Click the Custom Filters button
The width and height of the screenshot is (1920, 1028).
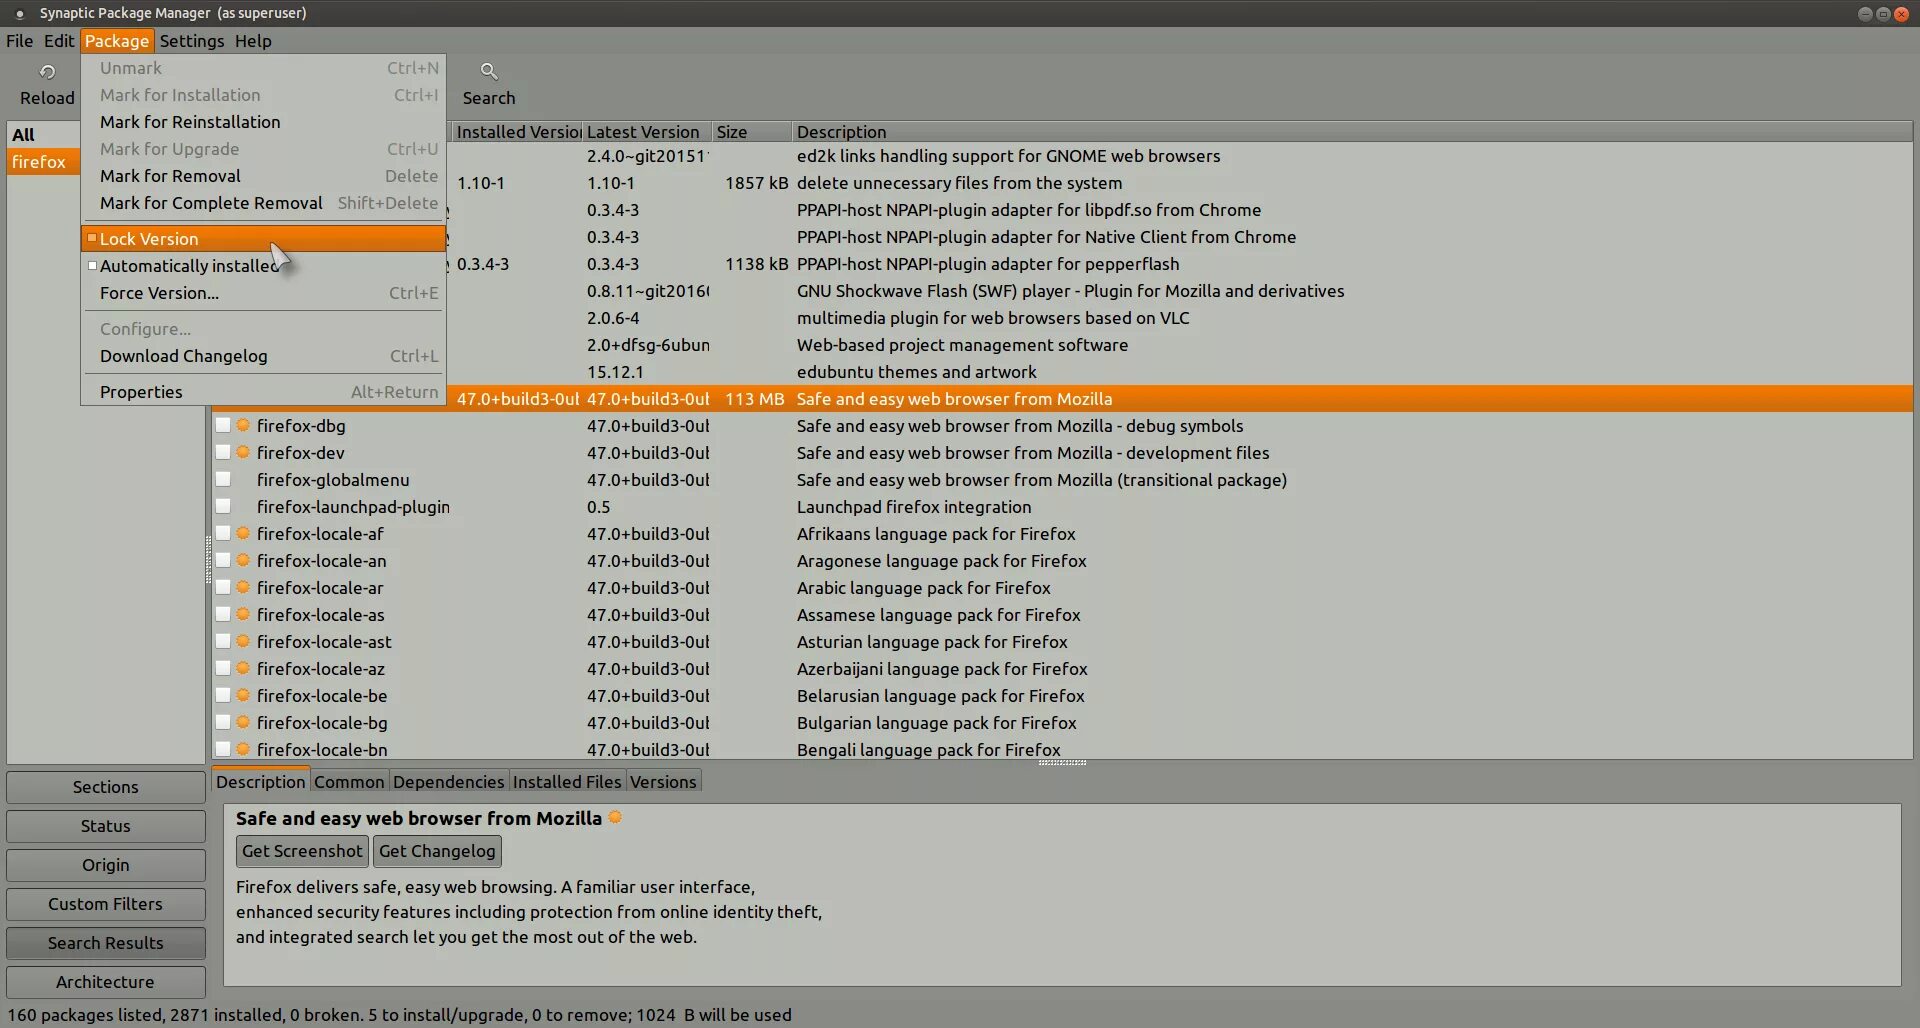pos(106,904)
